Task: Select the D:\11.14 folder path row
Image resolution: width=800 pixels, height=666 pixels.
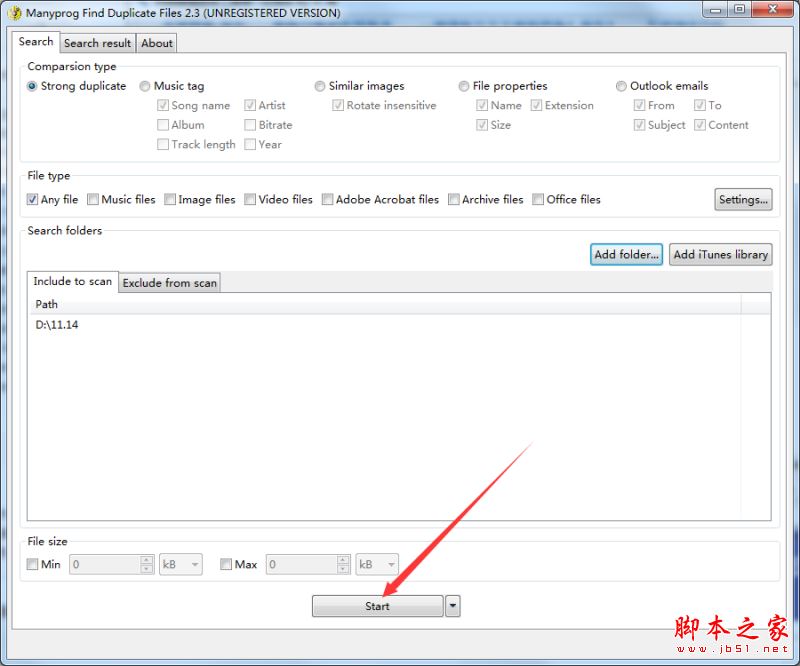Action: [x=385, y=325]
